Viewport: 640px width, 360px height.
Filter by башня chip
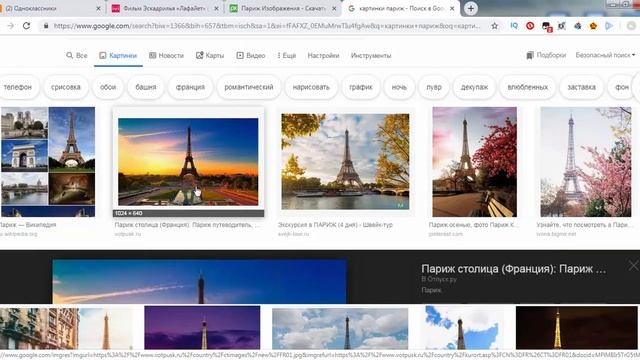pos(146,87)
